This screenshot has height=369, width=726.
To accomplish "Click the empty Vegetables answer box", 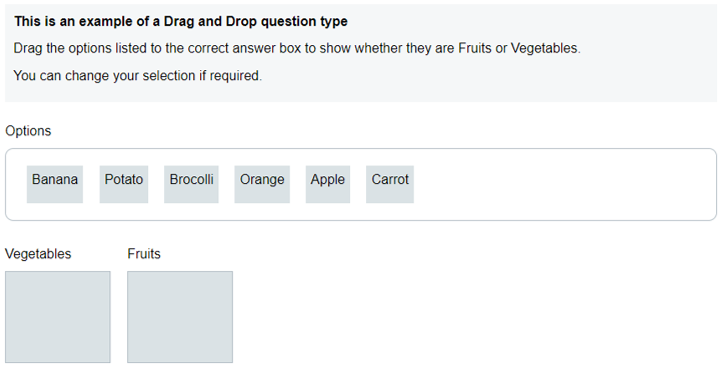I will (58, 317).
